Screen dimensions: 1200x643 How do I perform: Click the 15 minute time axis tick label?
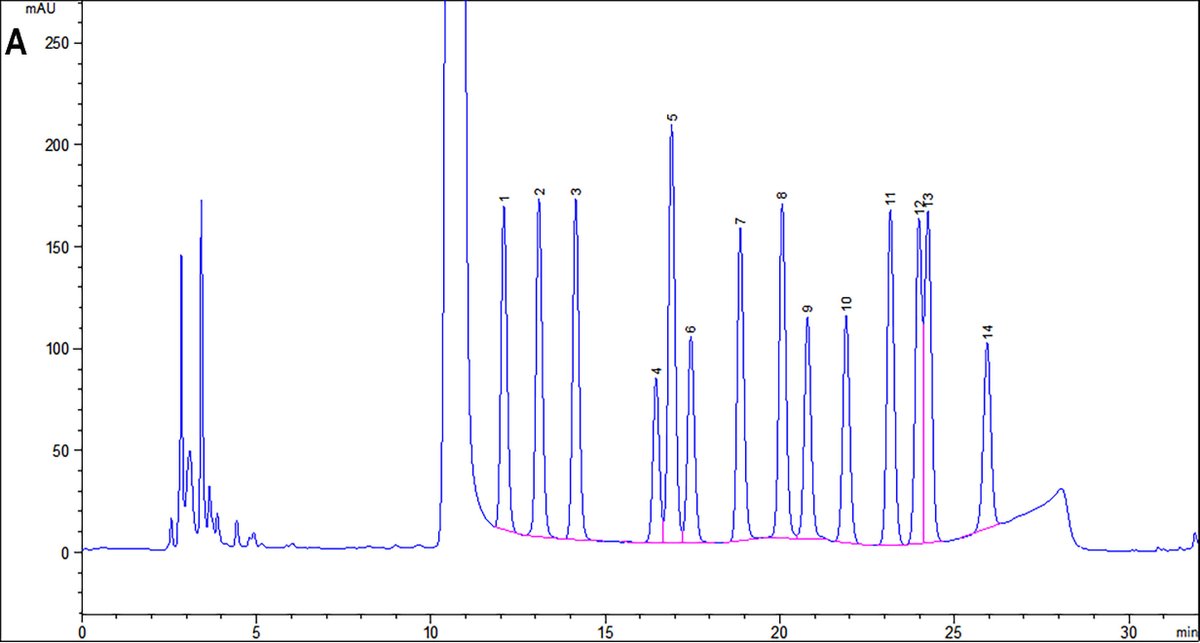(x=605, y=633)
